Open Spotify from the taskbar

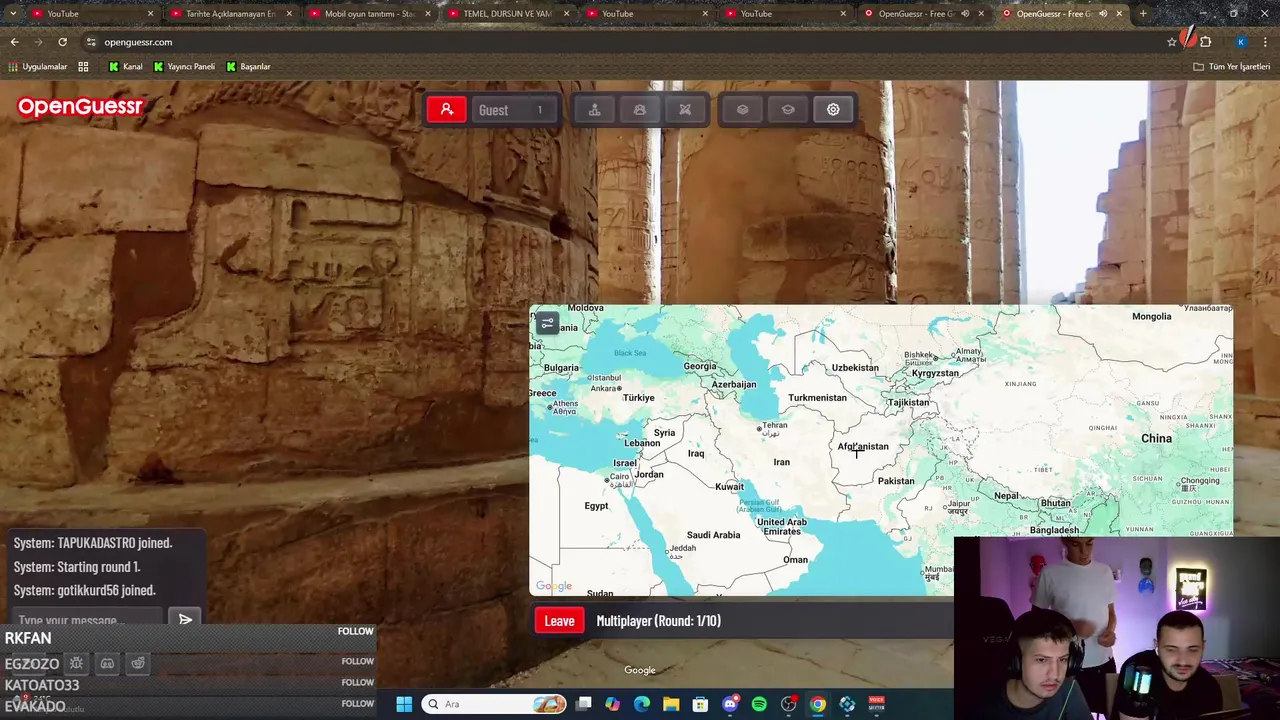pyautogui.click(x=759, y=704)
